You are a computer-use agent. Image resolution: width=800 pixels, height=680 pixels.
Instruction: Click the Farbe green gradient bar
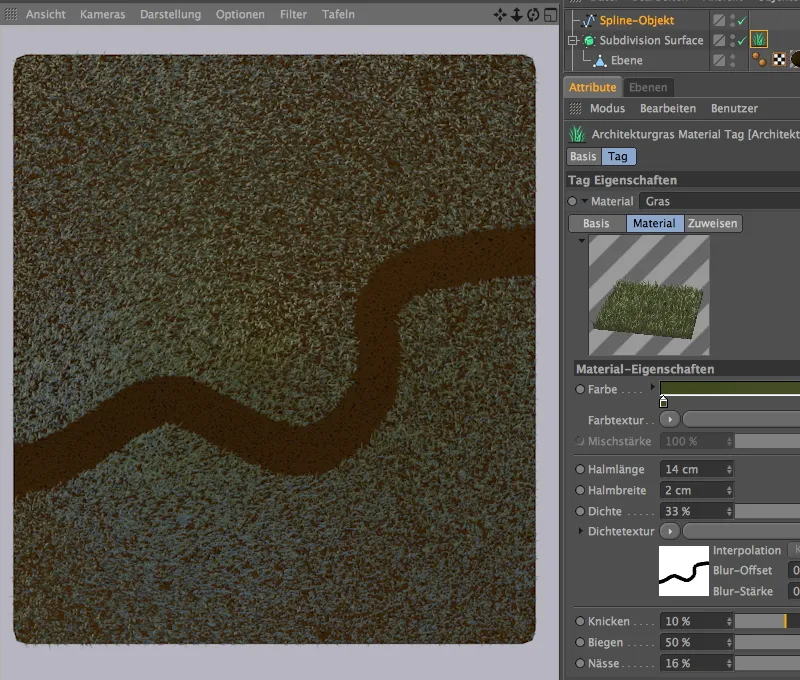click(x=729, y=388)
